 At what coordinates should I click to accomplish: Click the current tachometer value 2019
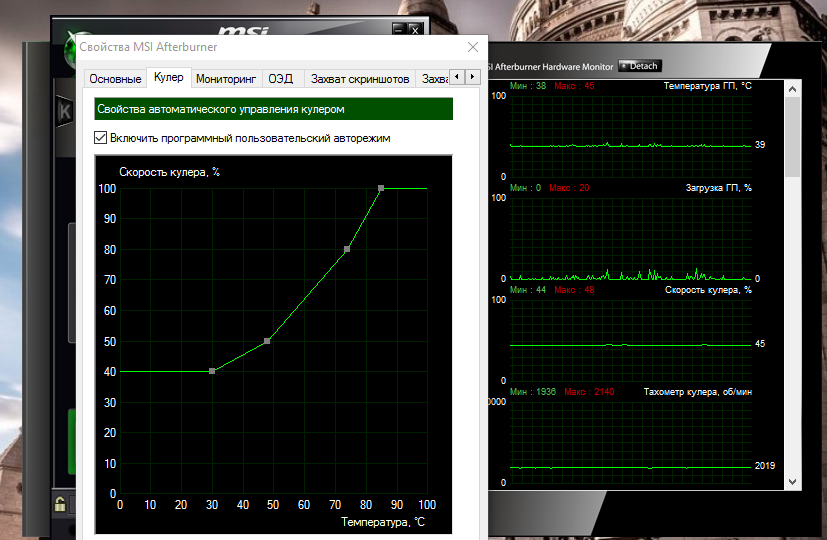764,466
